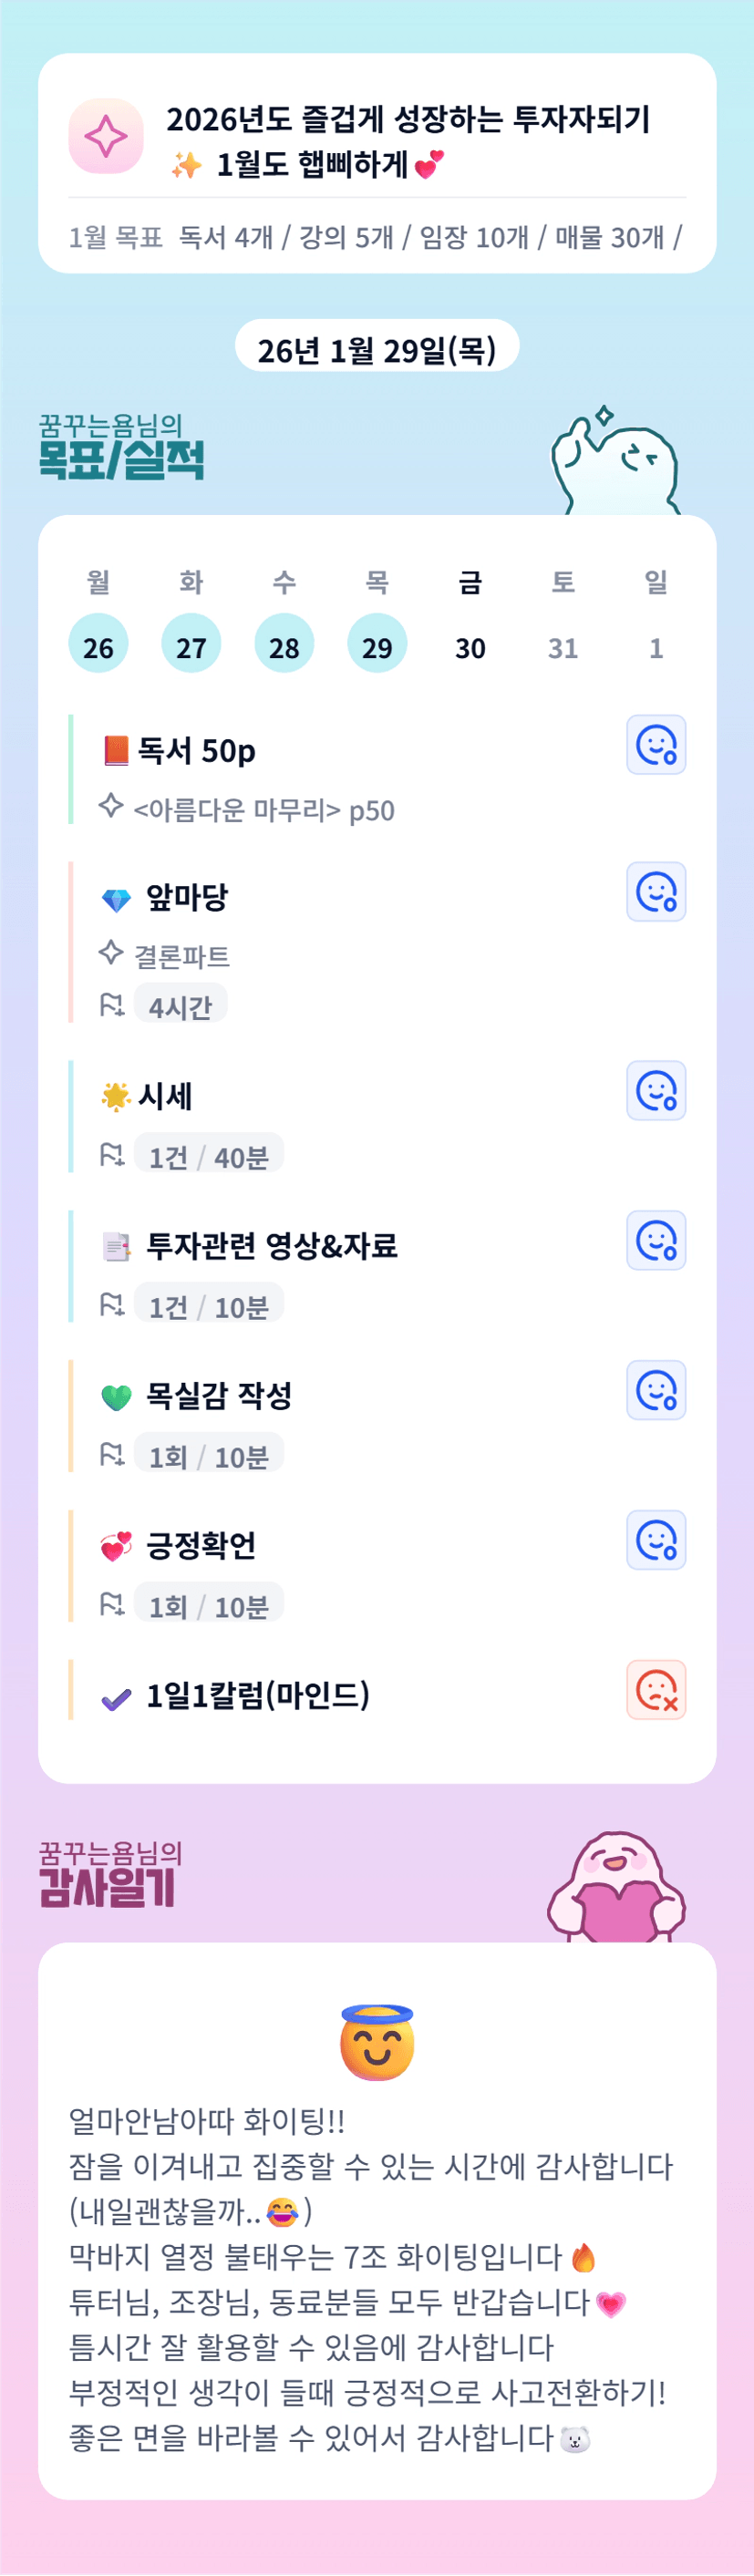Select Saturday 31 in the week calendar
This screenshot has width=754, height=2576.
(x=563, y=647)
